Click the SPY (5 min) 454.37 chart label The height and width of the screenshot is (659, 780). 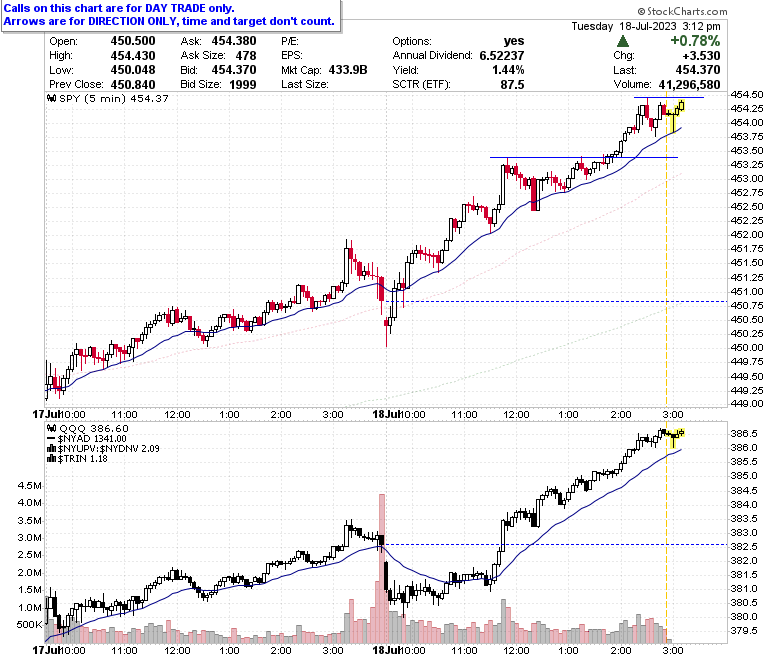click(x=114, y=98)
